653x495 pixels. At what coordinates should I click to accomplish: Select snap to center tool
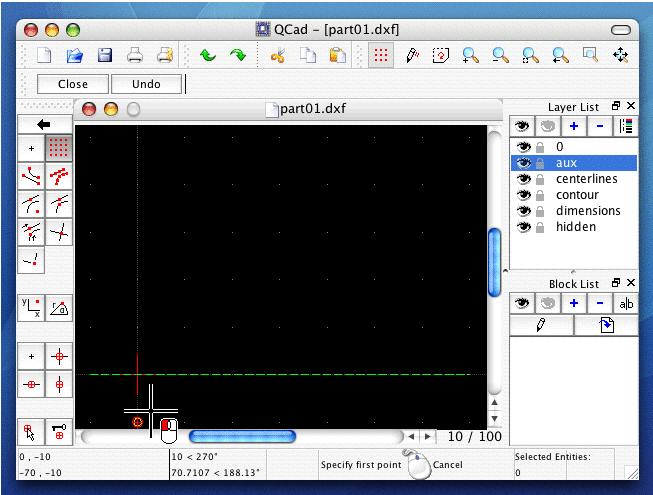pos(31,204)
